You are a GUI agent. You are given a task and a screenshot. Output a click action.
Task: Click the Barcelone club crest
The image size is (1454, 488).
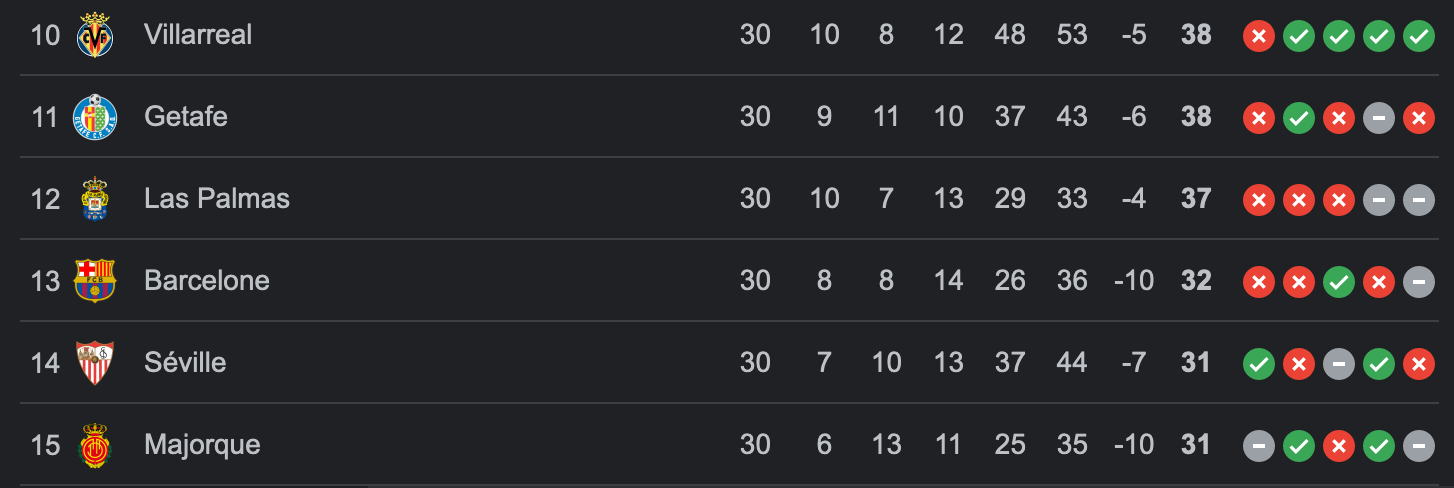pyautogui.click(x=95, y=281)
